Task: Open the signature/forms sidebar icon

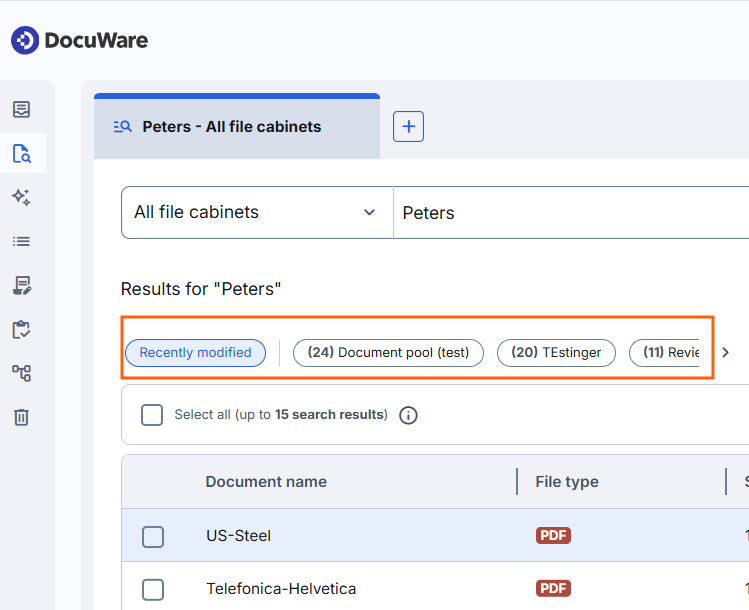Action: click(x=21, y=285)
